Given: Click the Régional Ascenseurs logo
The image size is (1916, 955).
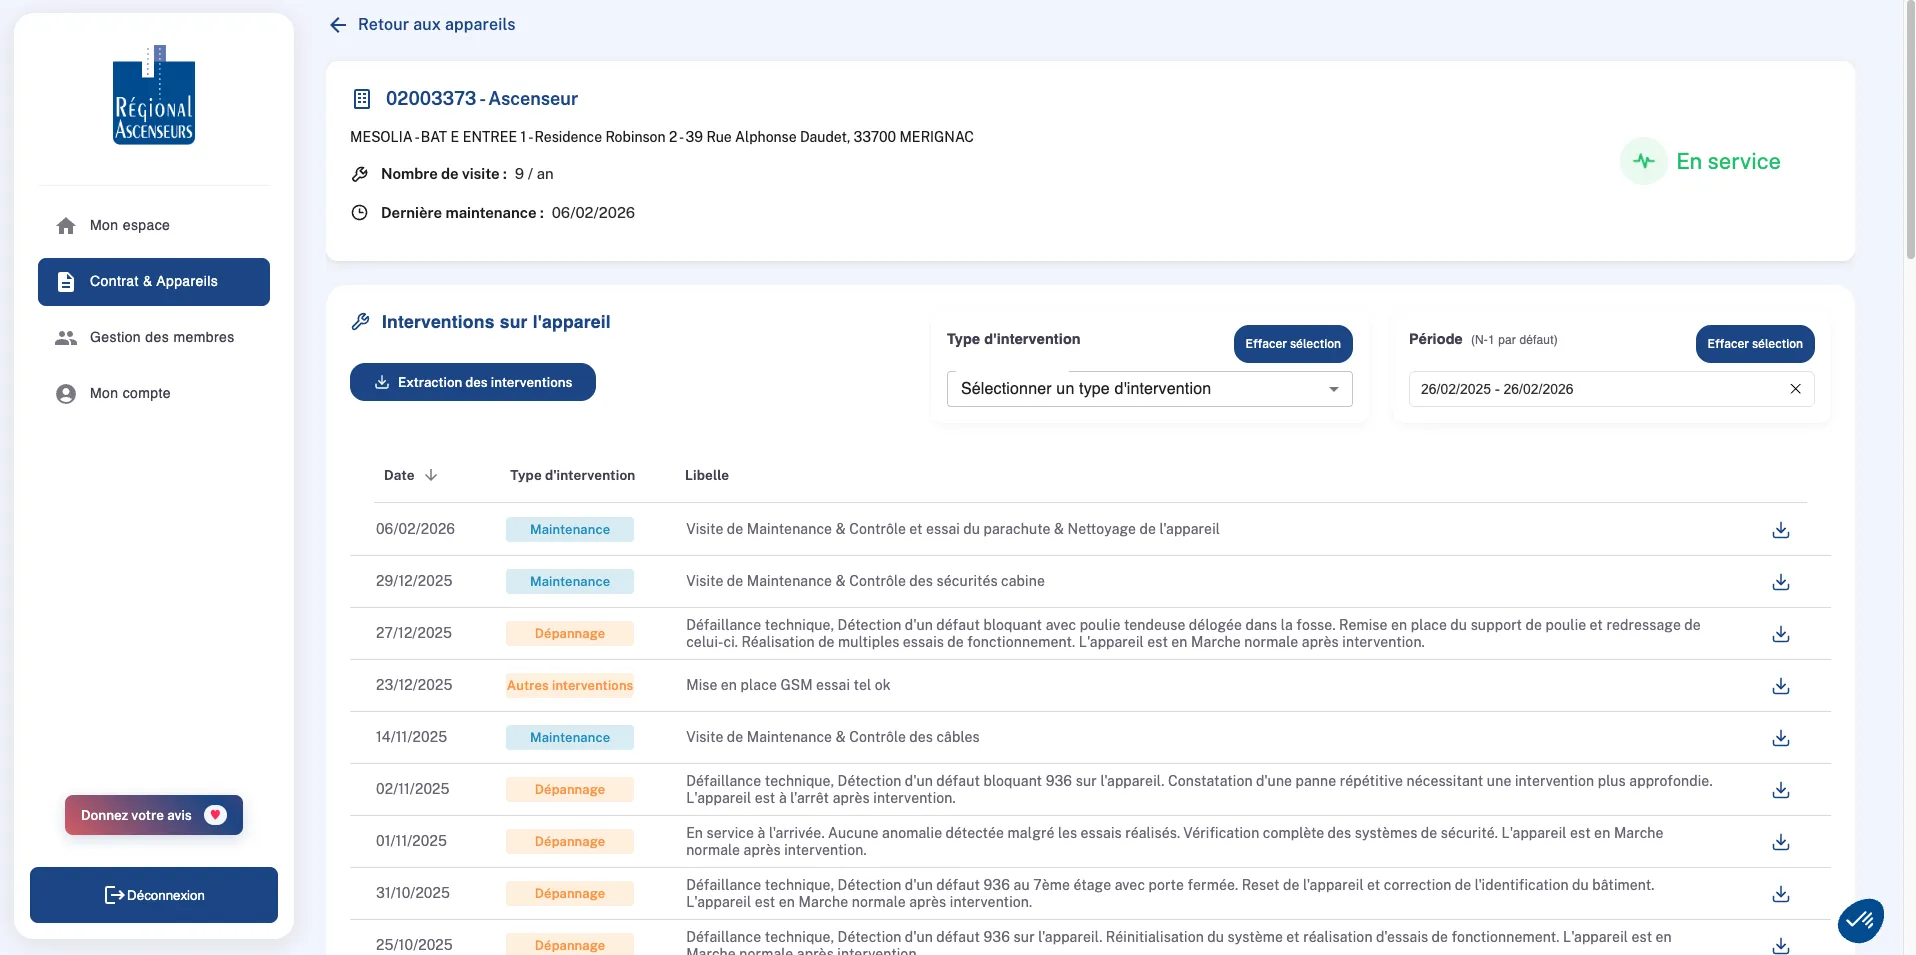Looking at the screenshot, I should [153, 95].
